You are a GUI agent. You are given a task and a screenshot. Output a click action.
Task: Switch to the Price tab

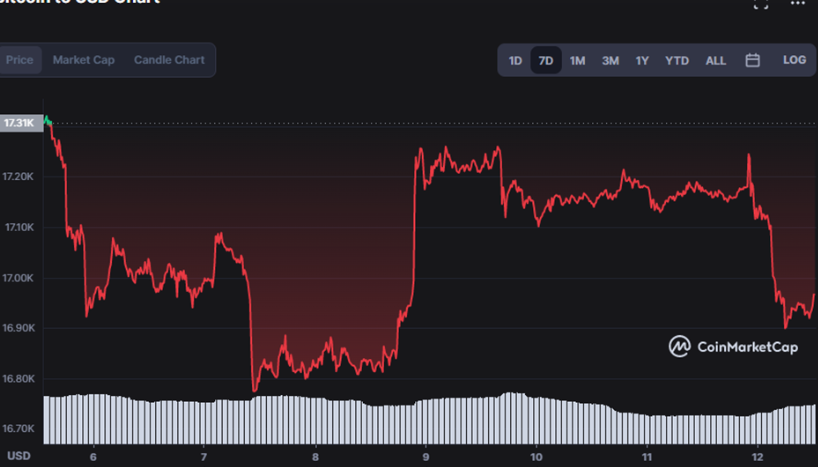19,60
